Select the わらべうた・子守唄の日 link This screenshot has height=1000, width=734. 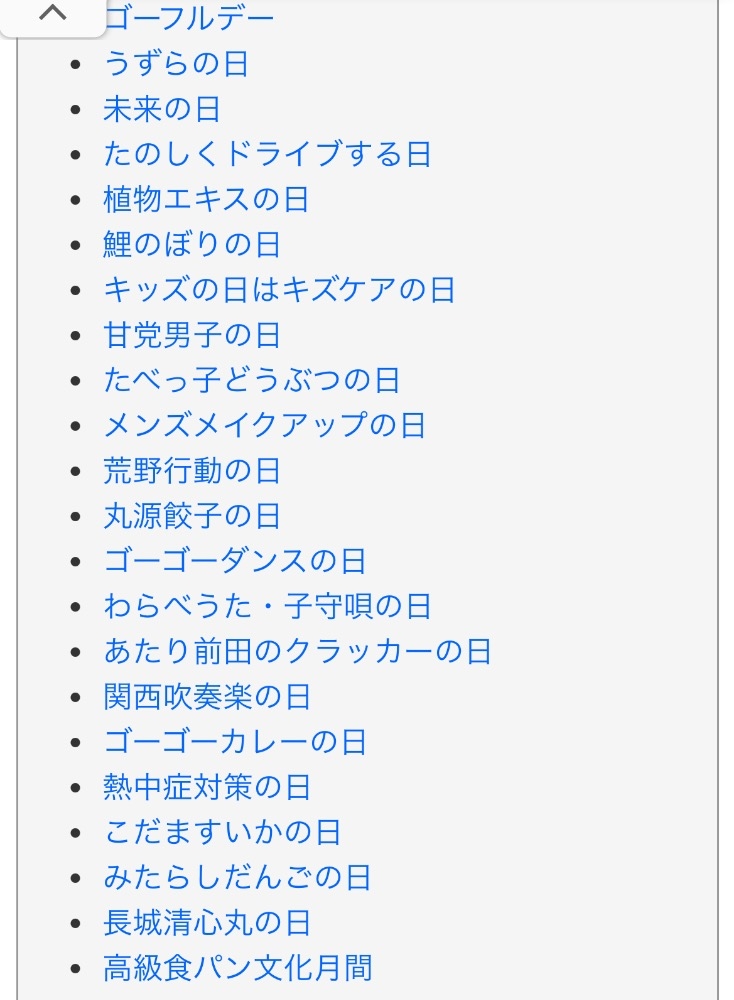coord(267,606)
